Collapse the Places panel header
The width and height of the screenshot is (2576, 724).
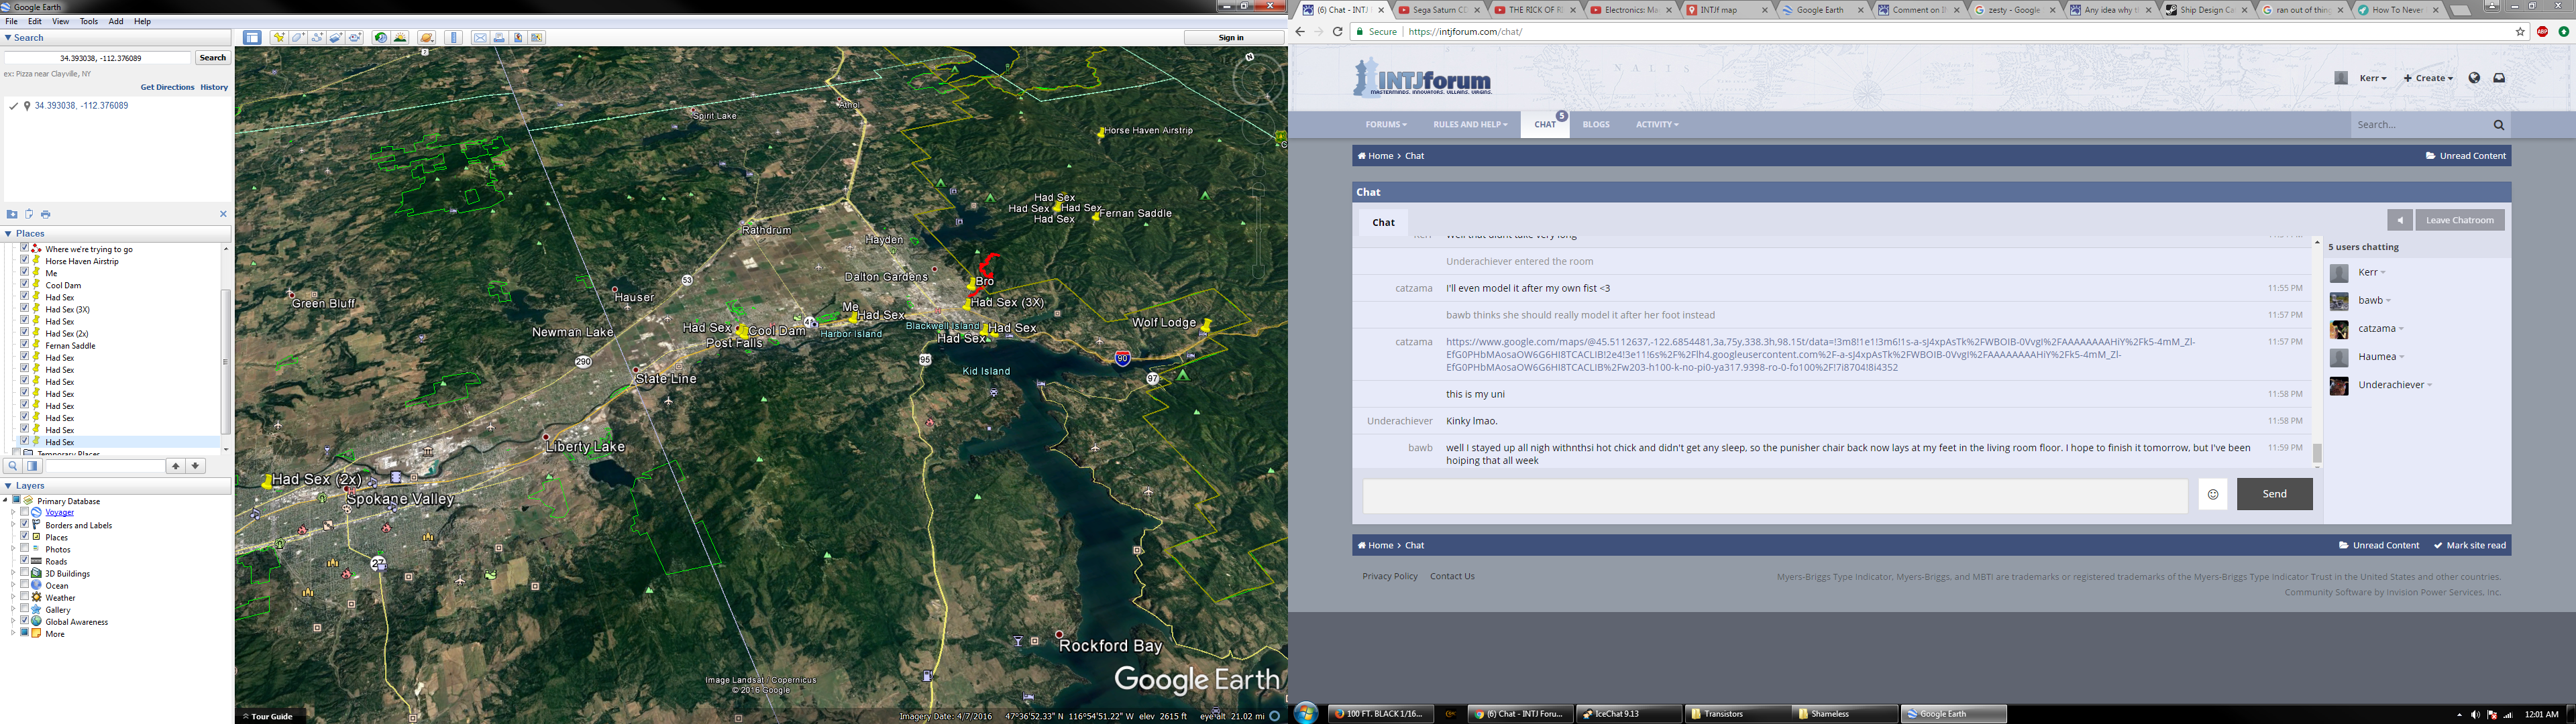pyautogui.click(x=116, y=233)
